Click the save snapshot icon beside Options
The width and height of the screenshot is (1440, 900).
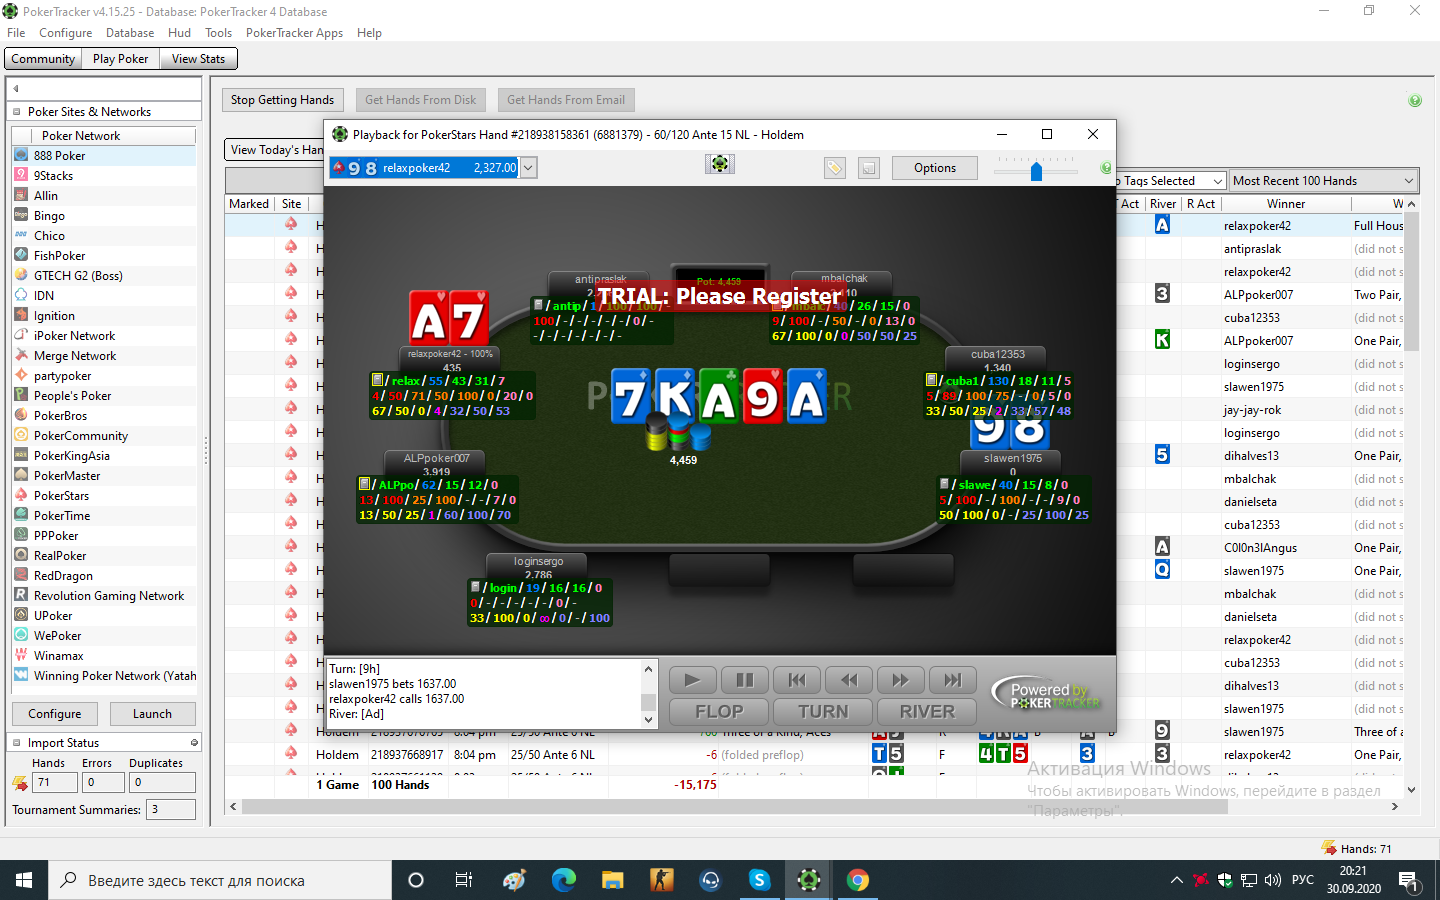pyautogui.click(x=869, y=168)
